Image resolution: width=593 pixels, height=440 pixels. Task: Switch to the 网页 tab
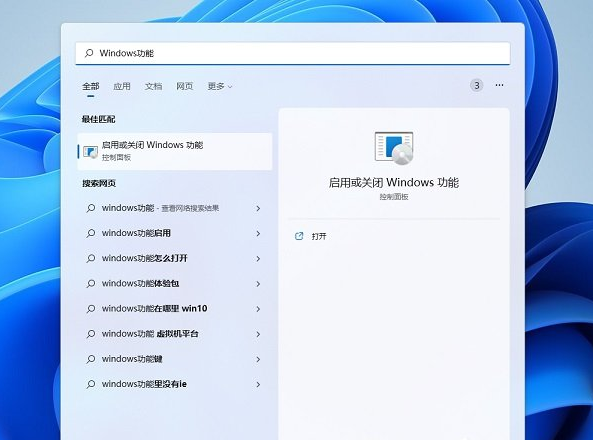click(x=185, y=86)
